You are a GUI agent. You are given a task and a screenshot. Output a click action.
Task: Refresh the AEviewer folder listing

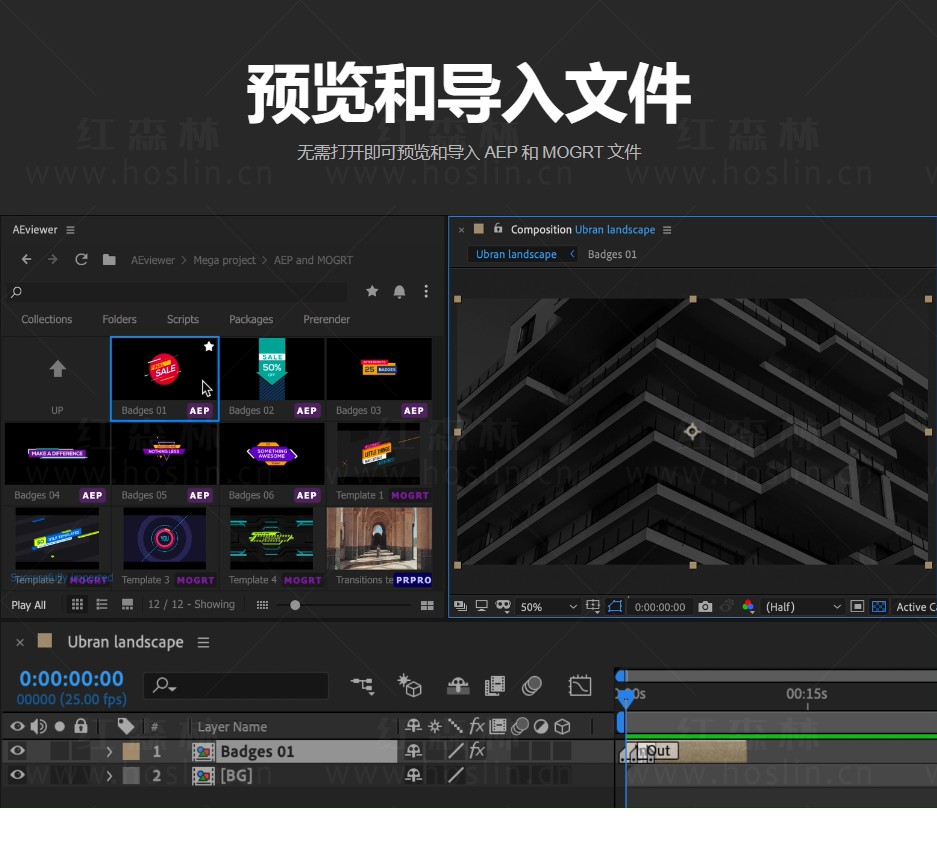pyautogui.click(x=81, y=259)
